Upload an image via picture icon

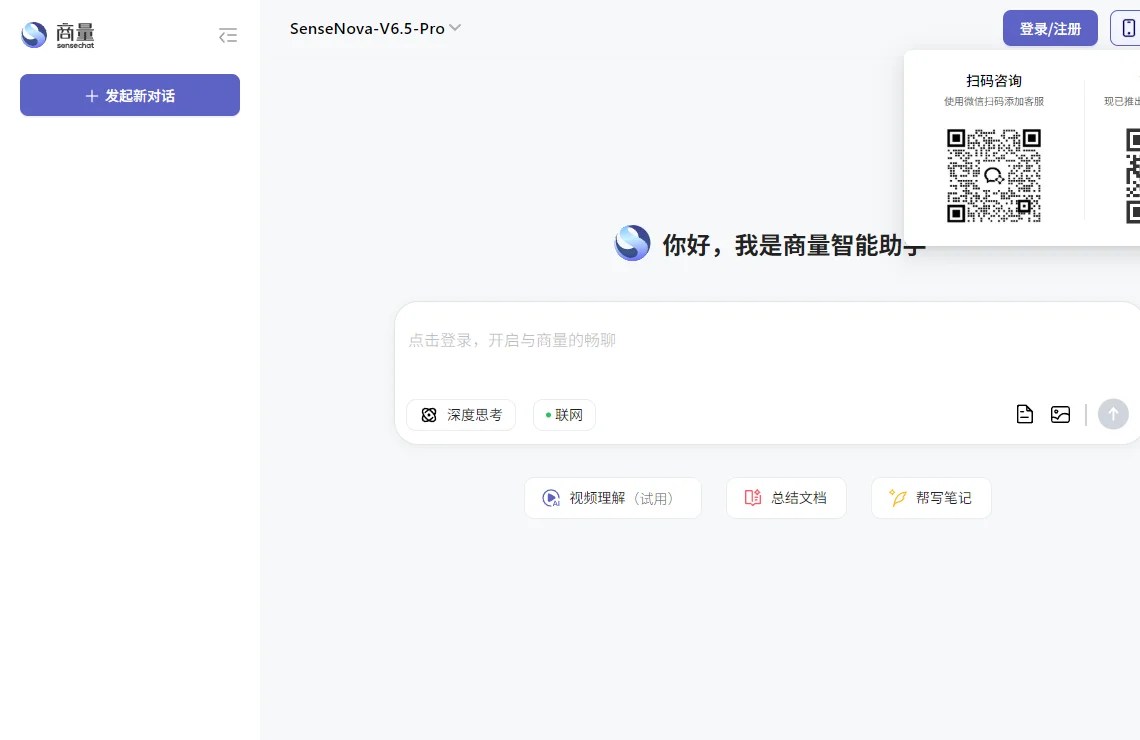click(x=1061, y=414)
